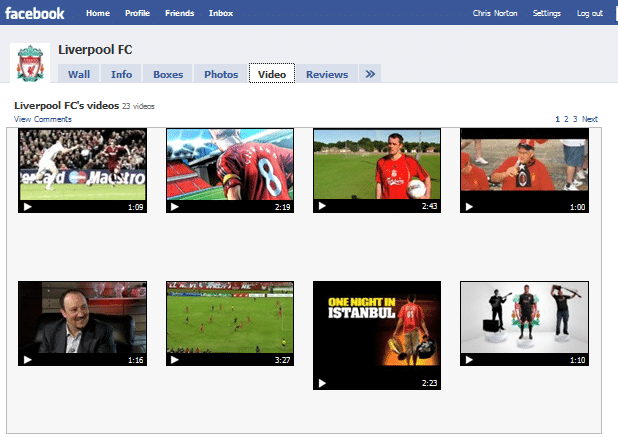Image resolution: width=618 pixels, height=437 pixels.
Task: Expand more tabs with double chevron
Action: click(x=370, y=74)
